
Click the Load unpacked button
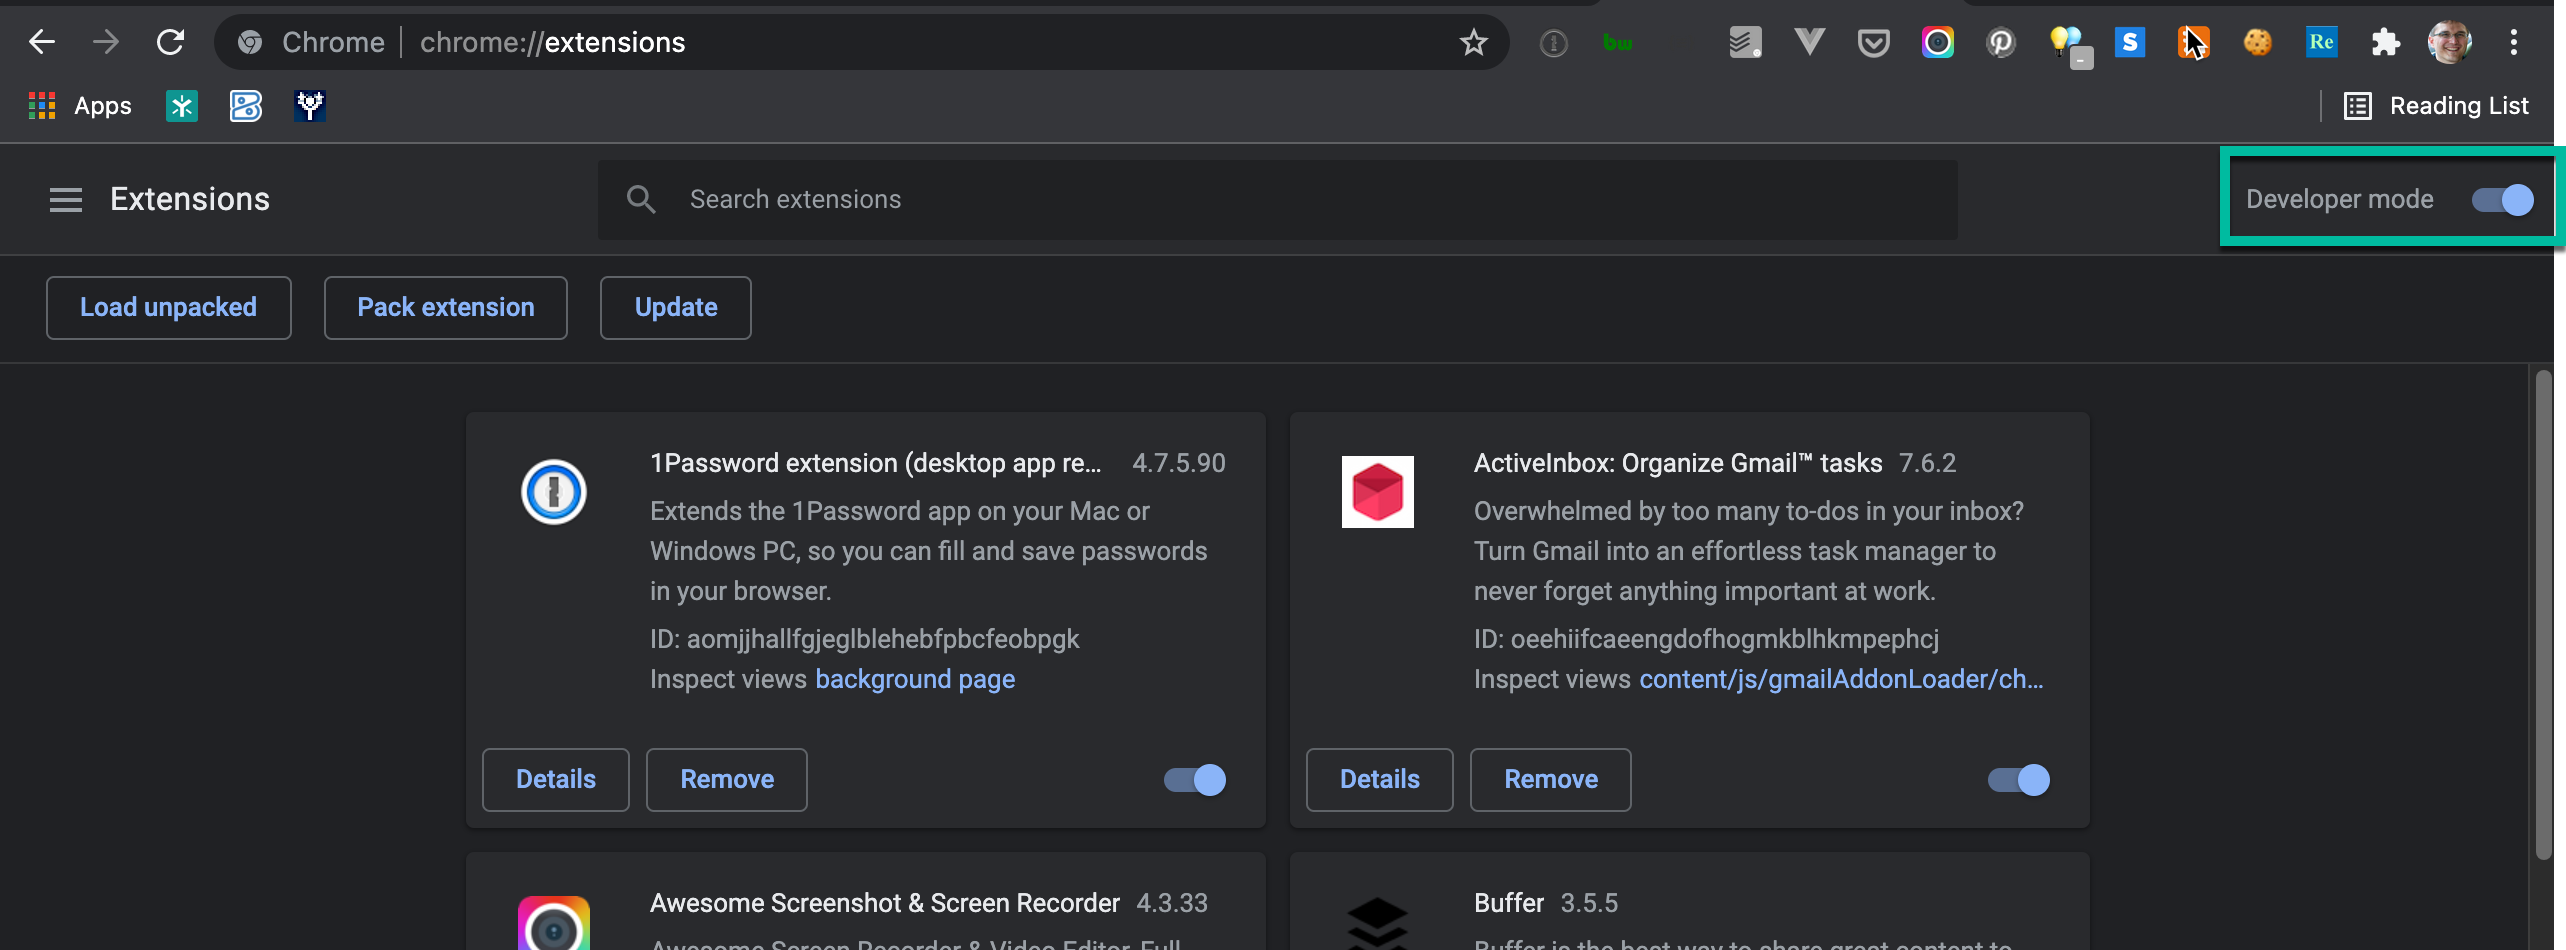168,308
